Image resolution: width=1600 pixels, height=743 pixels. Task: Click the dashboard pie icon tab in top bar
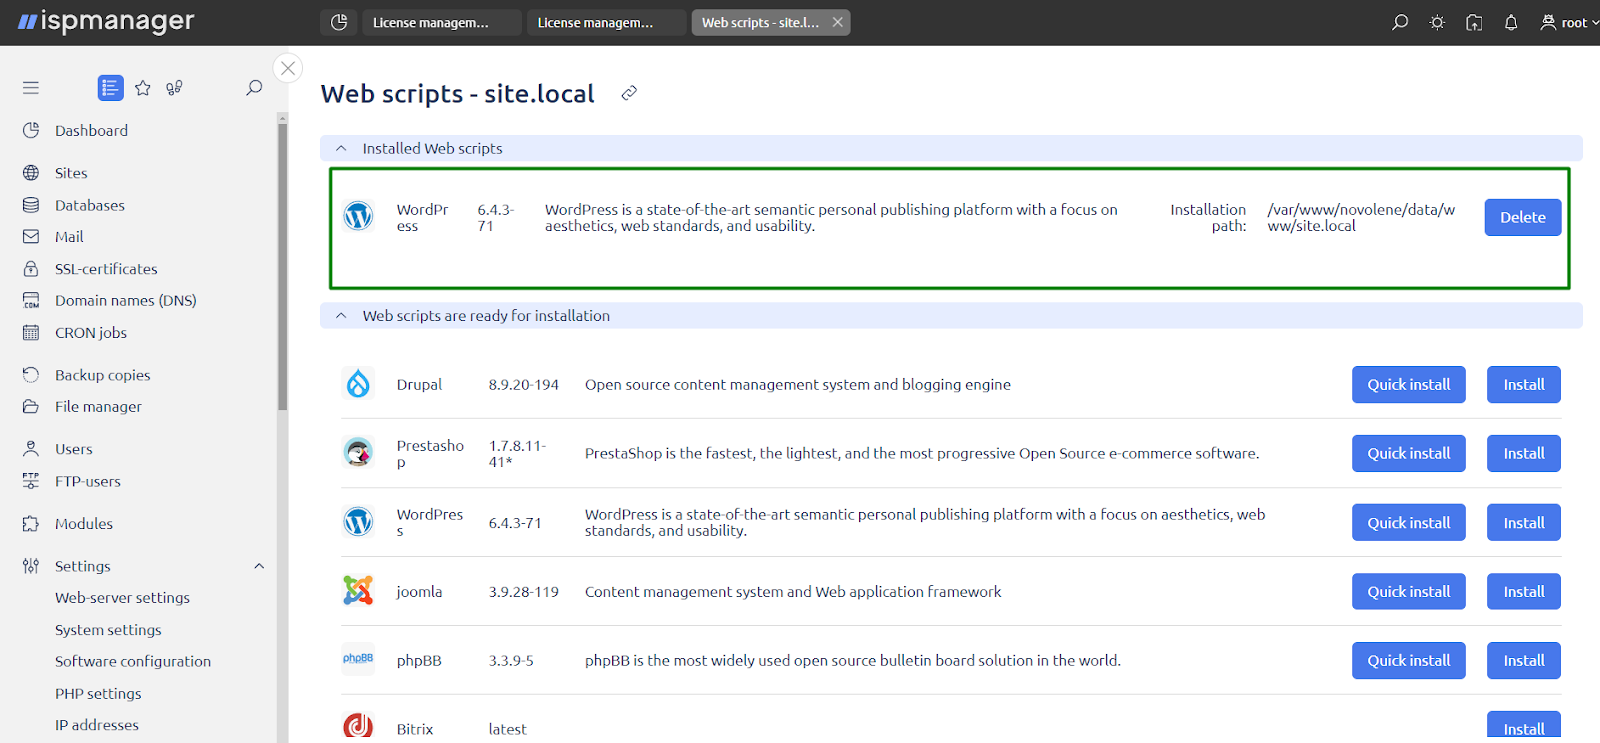tap(339, 22)
